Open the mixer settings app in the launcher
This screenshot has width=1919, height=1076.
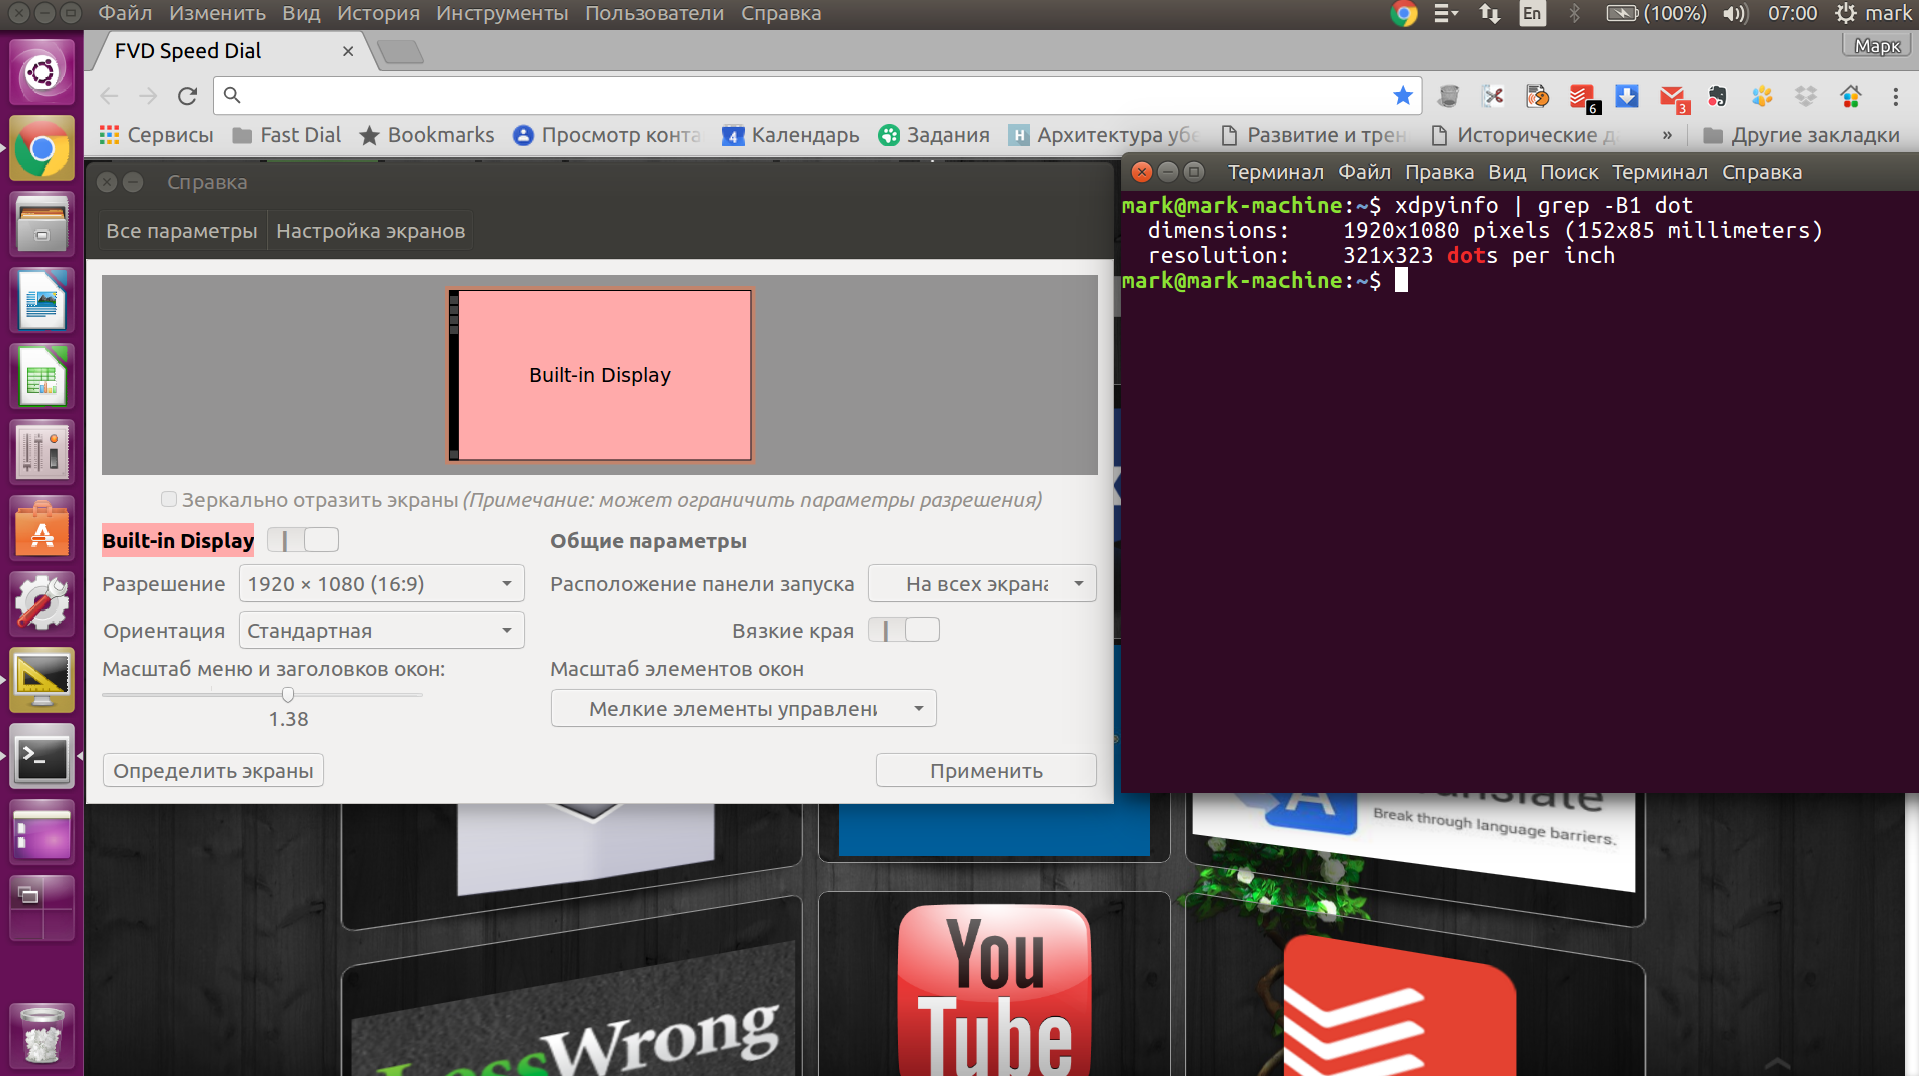[42, 453]
